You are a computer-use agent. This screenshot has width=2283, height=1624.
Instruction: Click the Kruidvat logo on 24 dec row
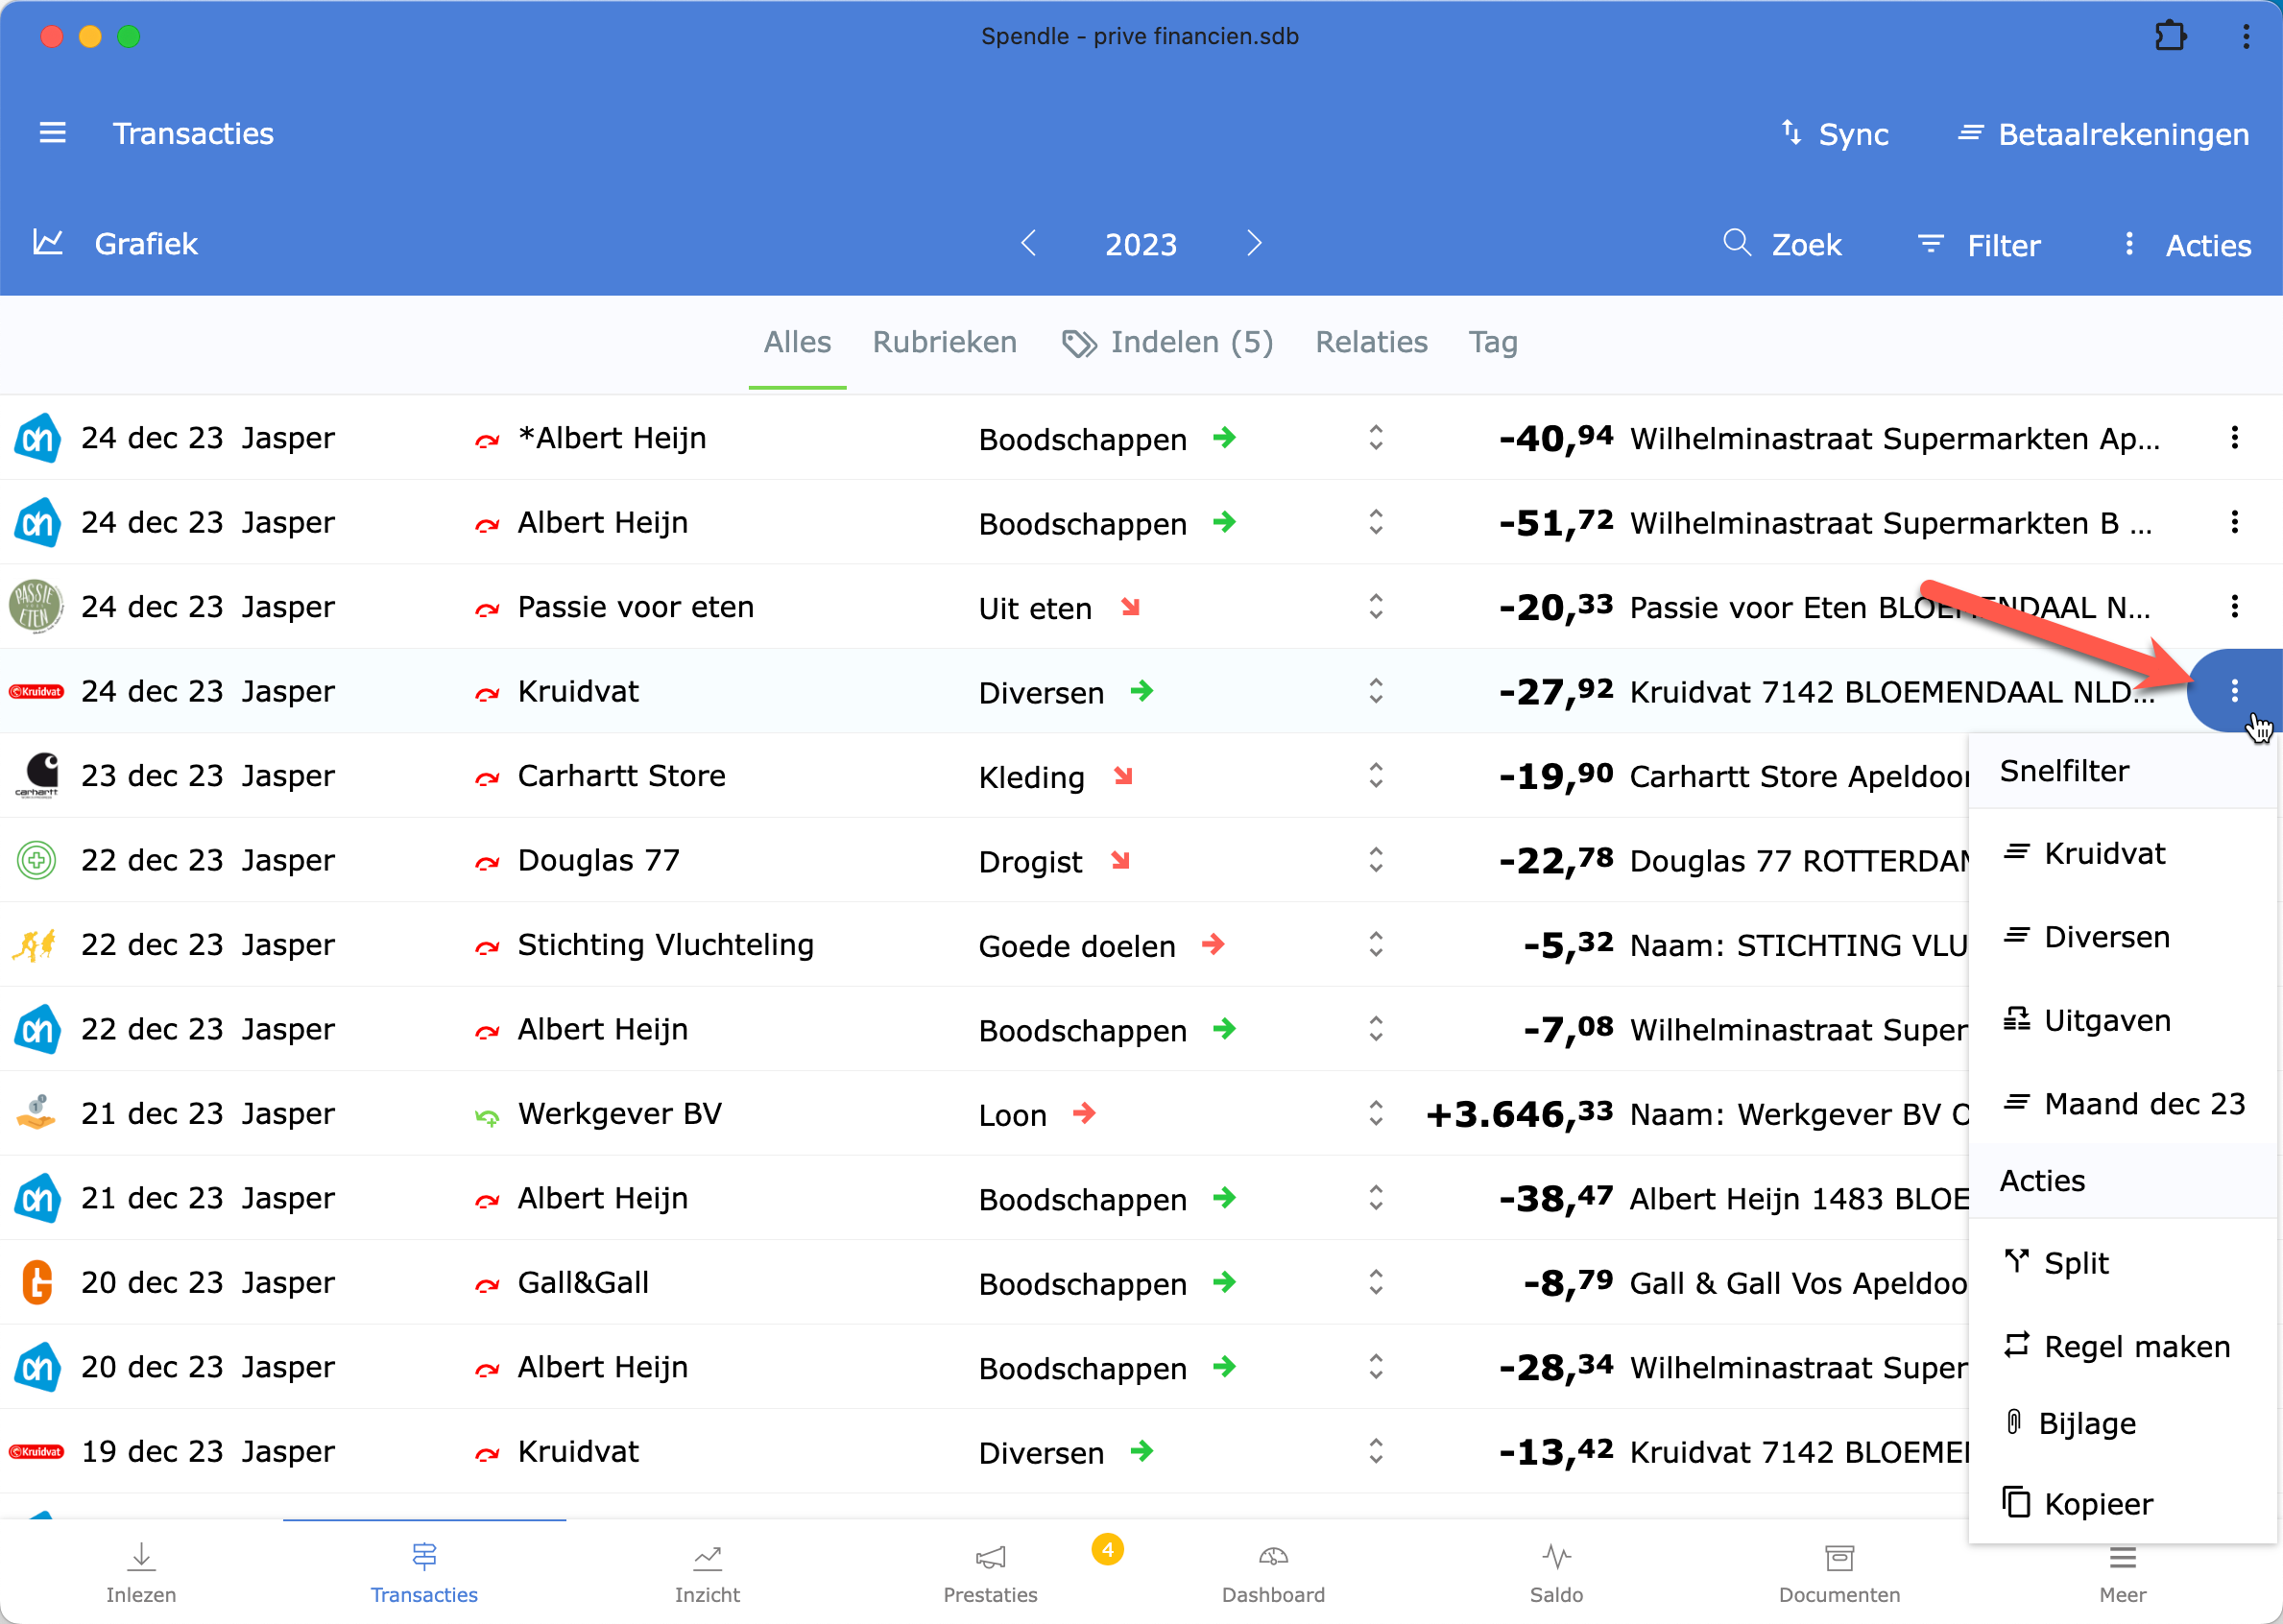click(x=36, y=692)
